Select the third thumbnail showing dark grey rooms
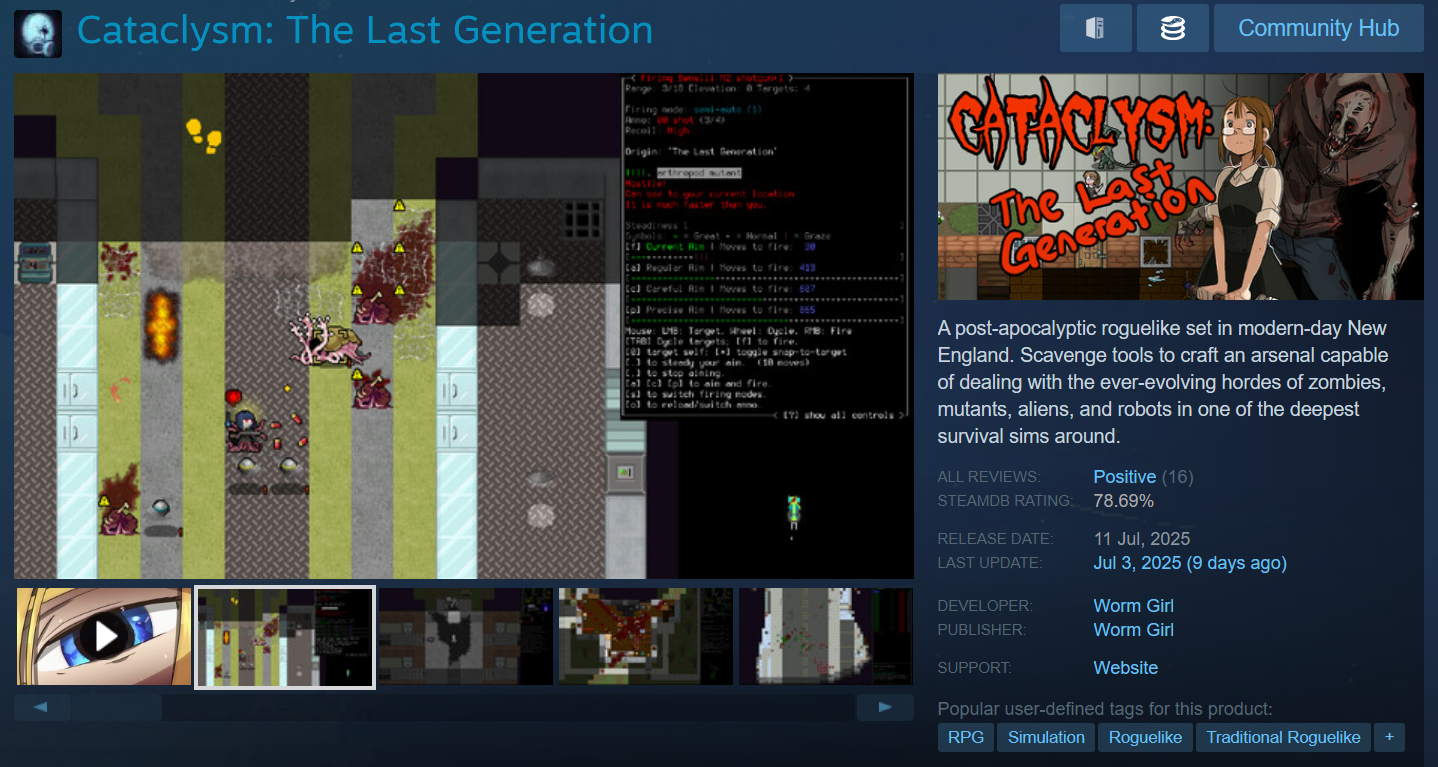Viewport: 1438px width, 767px height. click(466, 636)
